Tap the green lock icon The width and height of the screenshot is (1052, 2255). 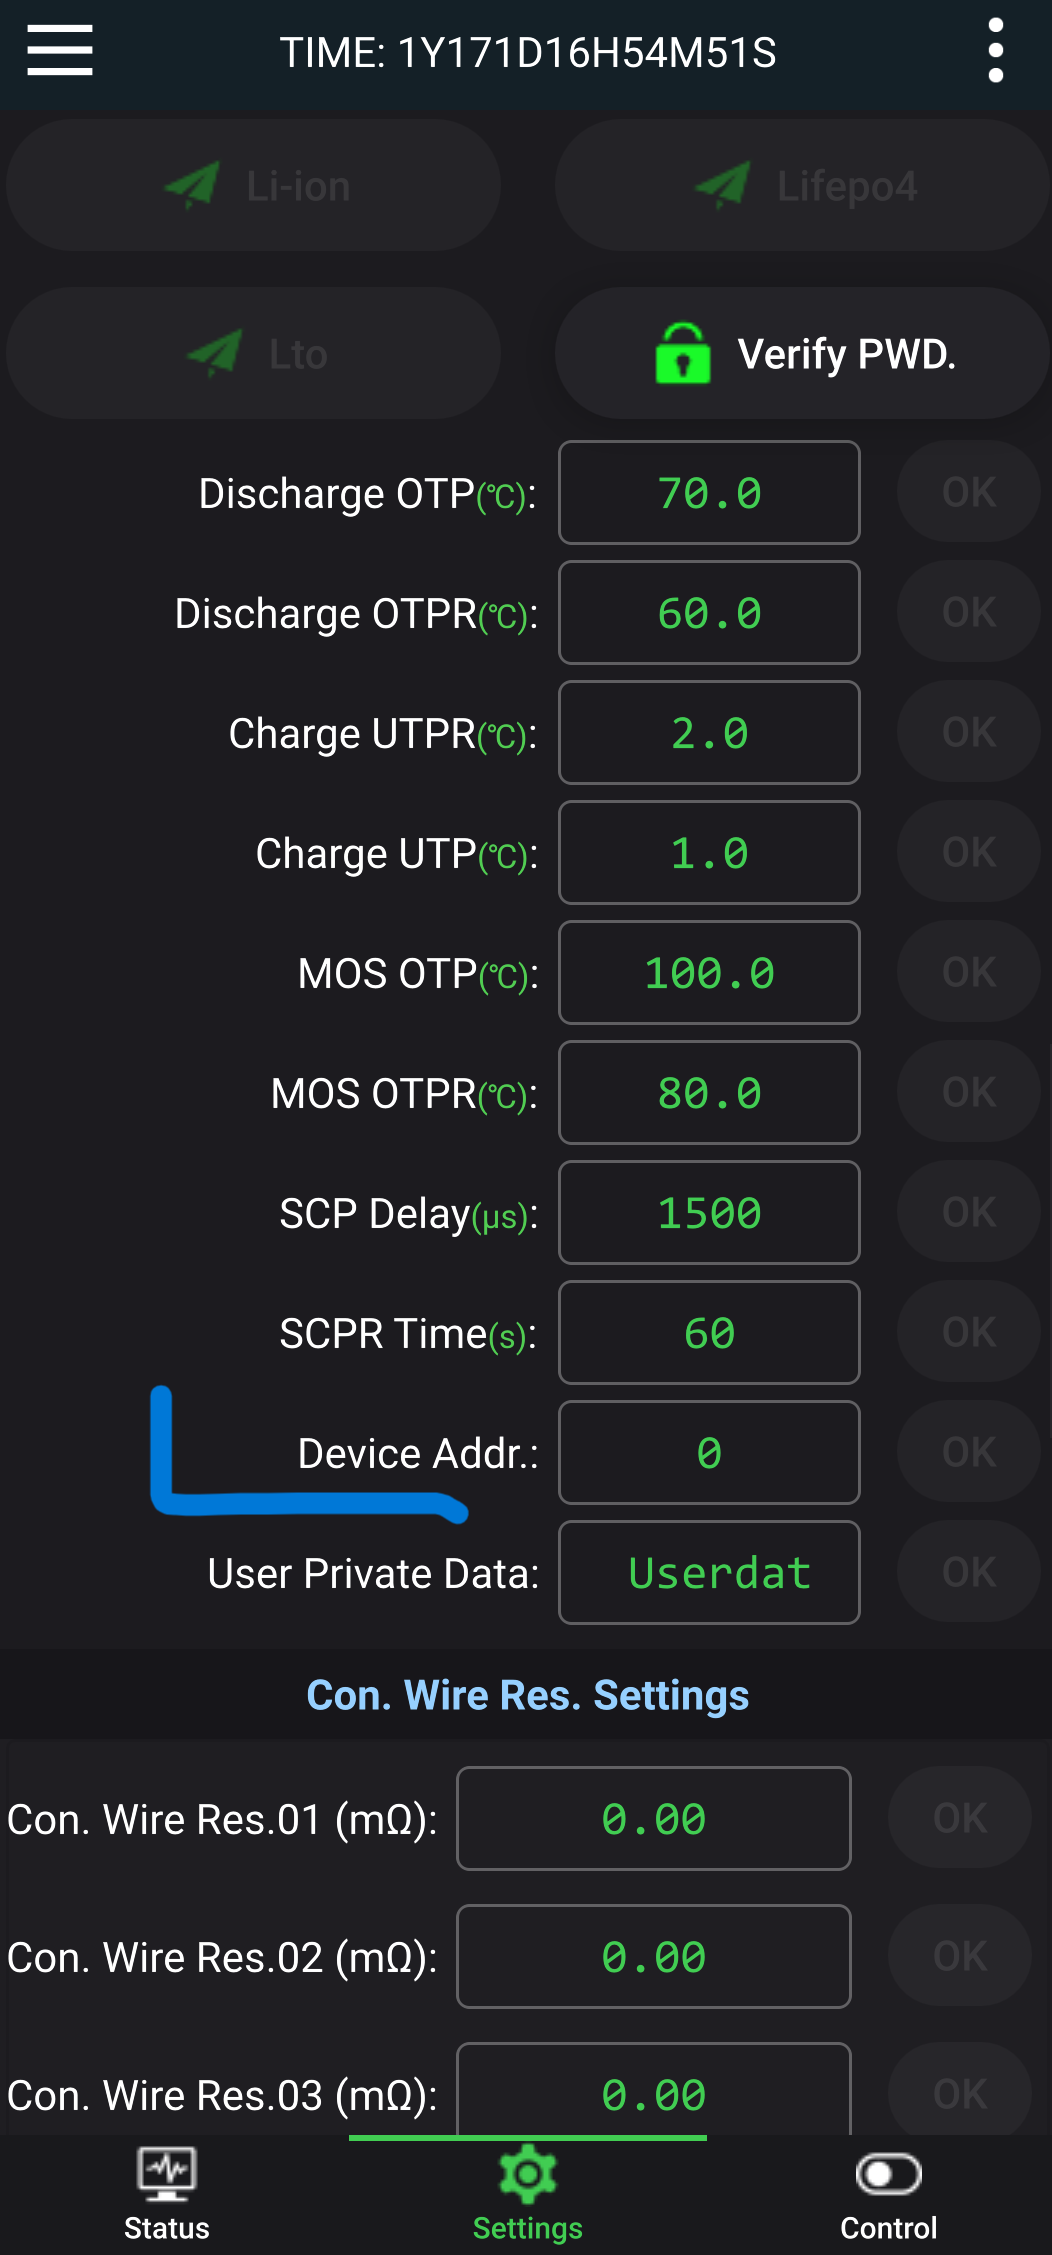683,354
